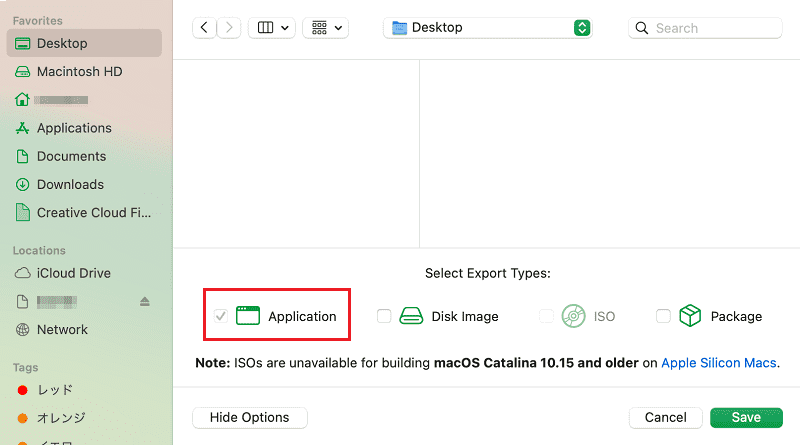Click the Desktop folder icon in path popup
The image size is (800, 445).
coord(399,28)
